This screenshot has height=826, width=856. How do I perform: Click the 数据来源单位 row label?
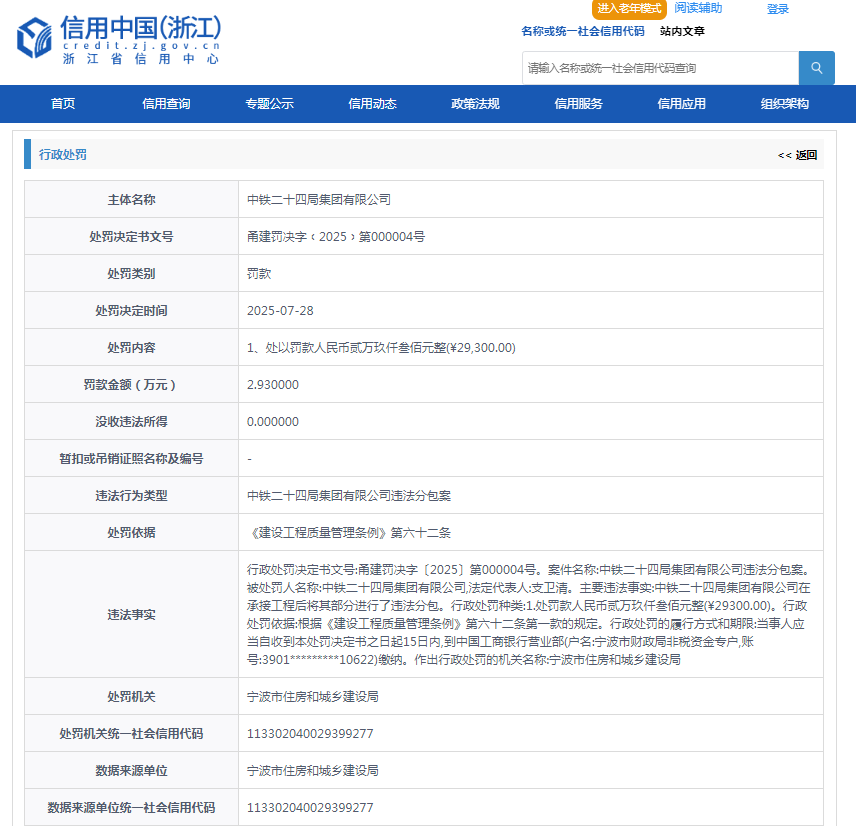pyautogui.click(x=132, y=771)
